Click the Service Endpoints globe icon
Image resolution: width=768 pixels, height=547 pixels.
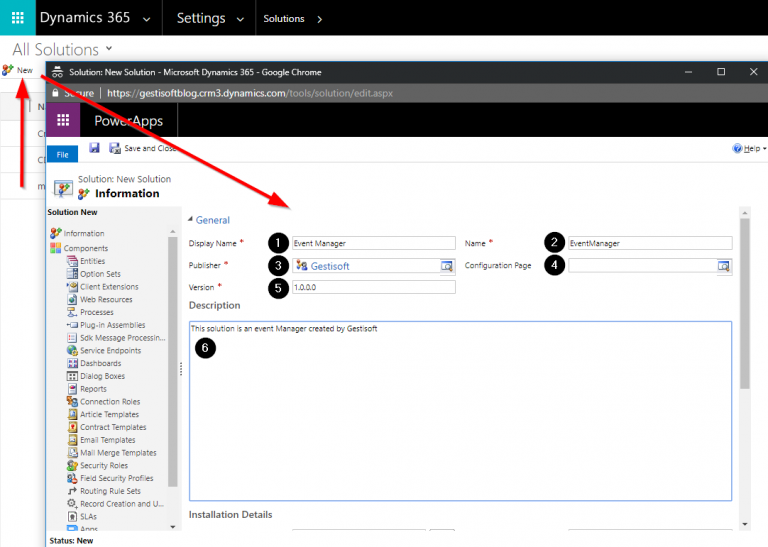72,350
